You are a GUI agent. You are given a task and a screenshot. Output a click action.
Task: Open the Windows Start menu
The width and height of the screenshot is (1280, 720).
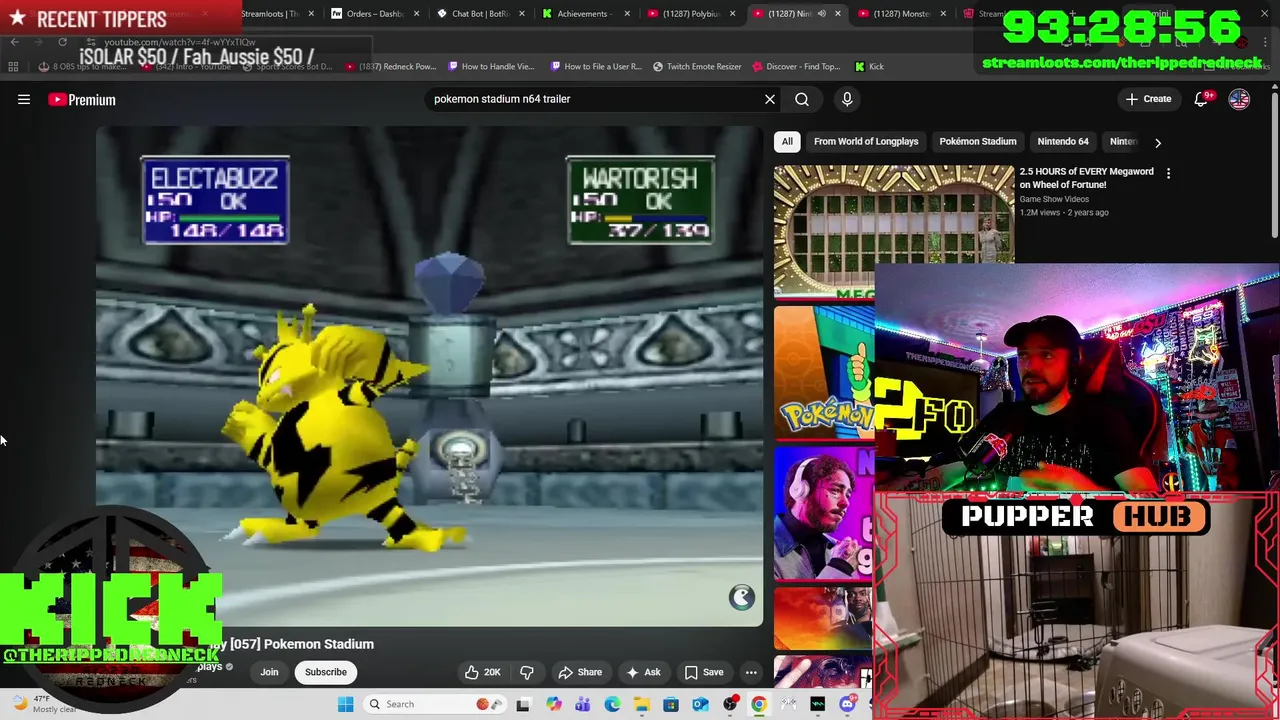coord(345,704)
